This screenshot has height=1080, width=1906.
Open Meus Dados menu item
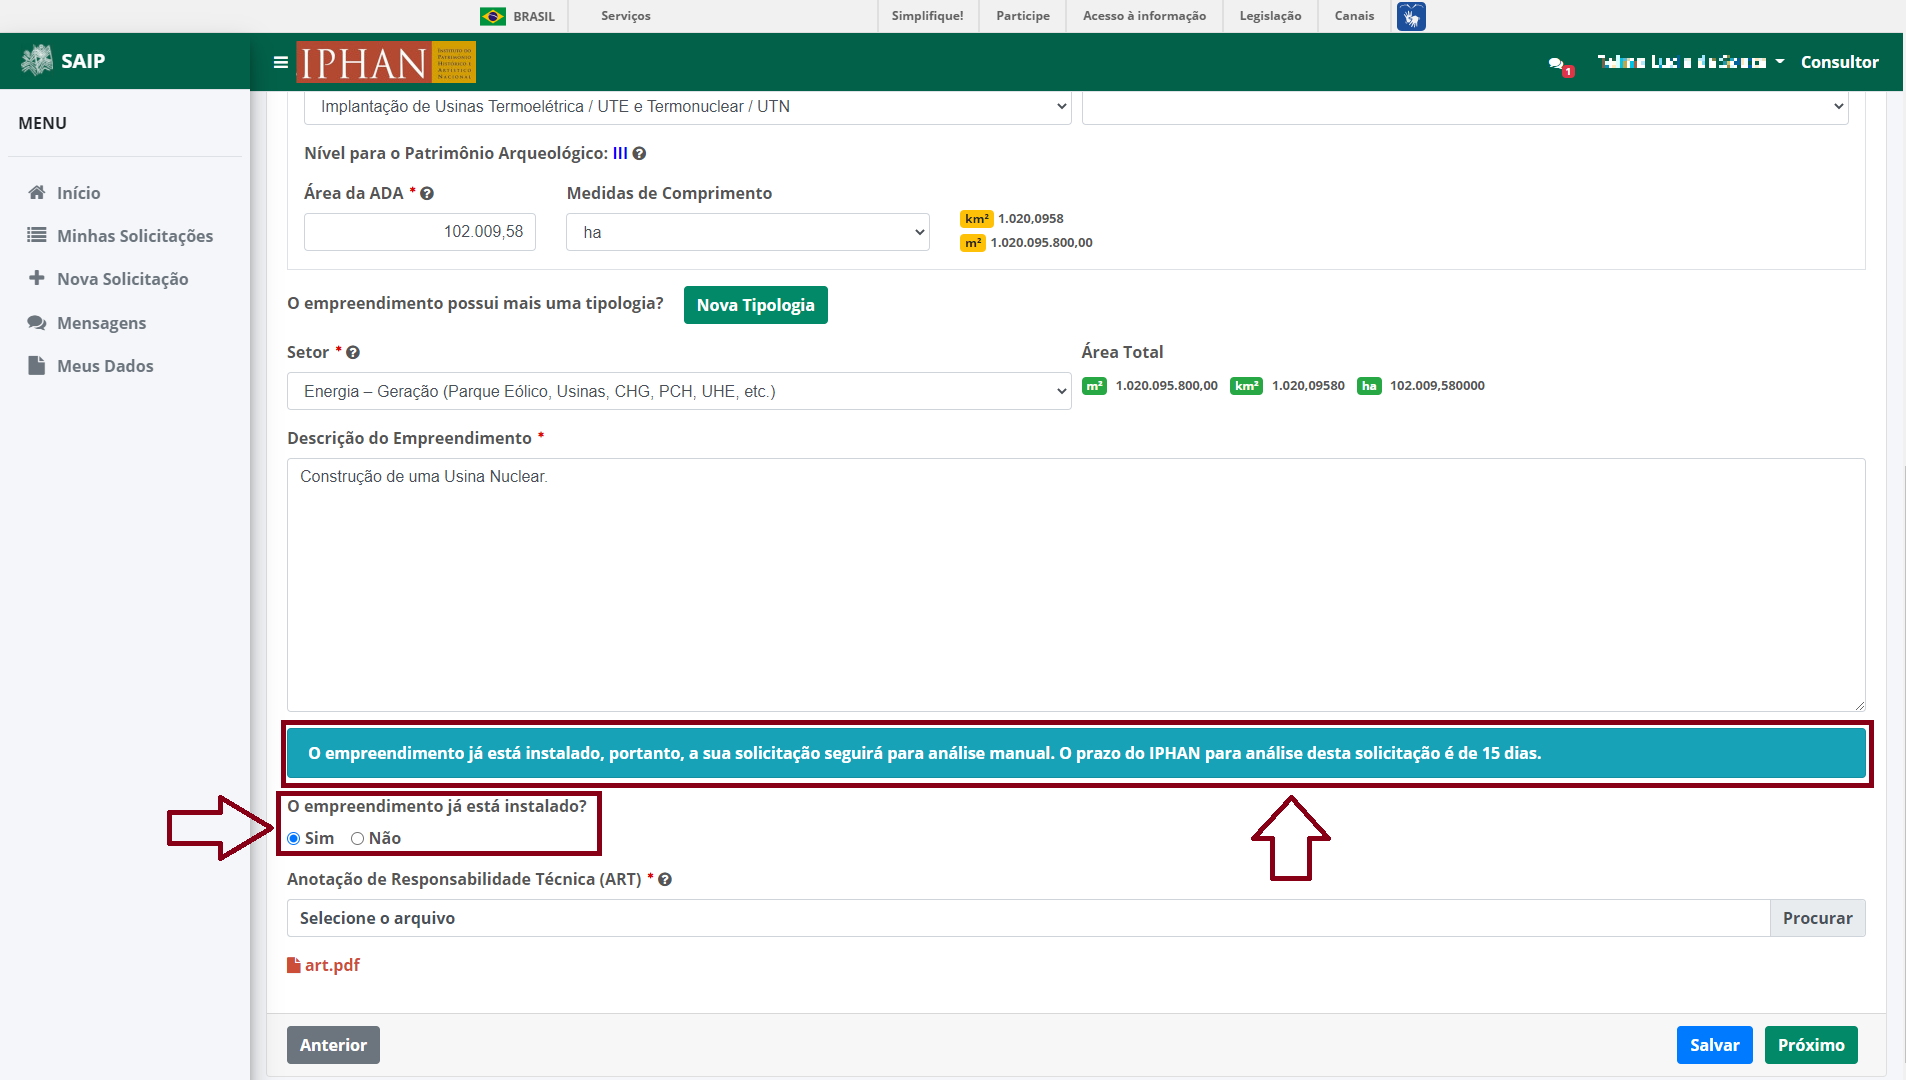[105, 365]
